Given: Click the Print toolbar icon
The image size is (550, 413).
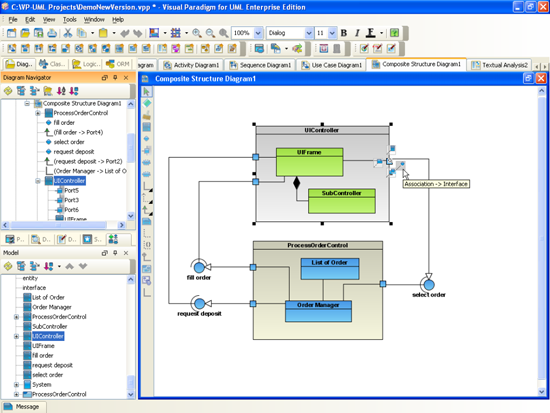Looking at the screenshot, I should coord(52,33).
